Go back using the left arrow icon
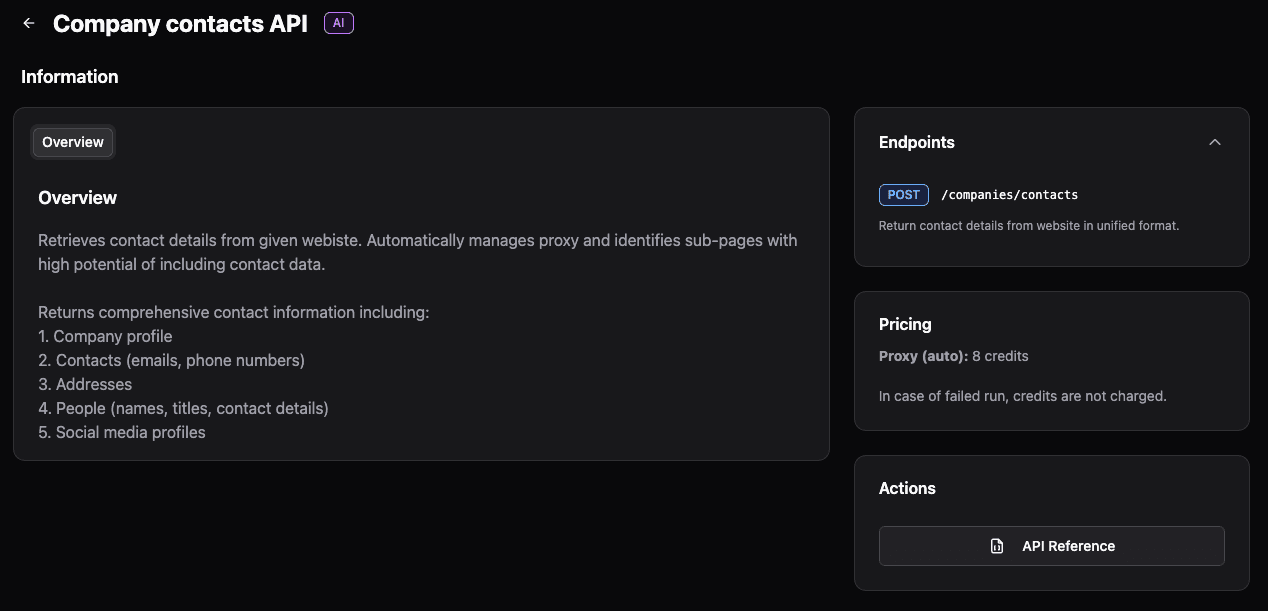This screenshot has width=1268, height=611. [x=29, y=23]
